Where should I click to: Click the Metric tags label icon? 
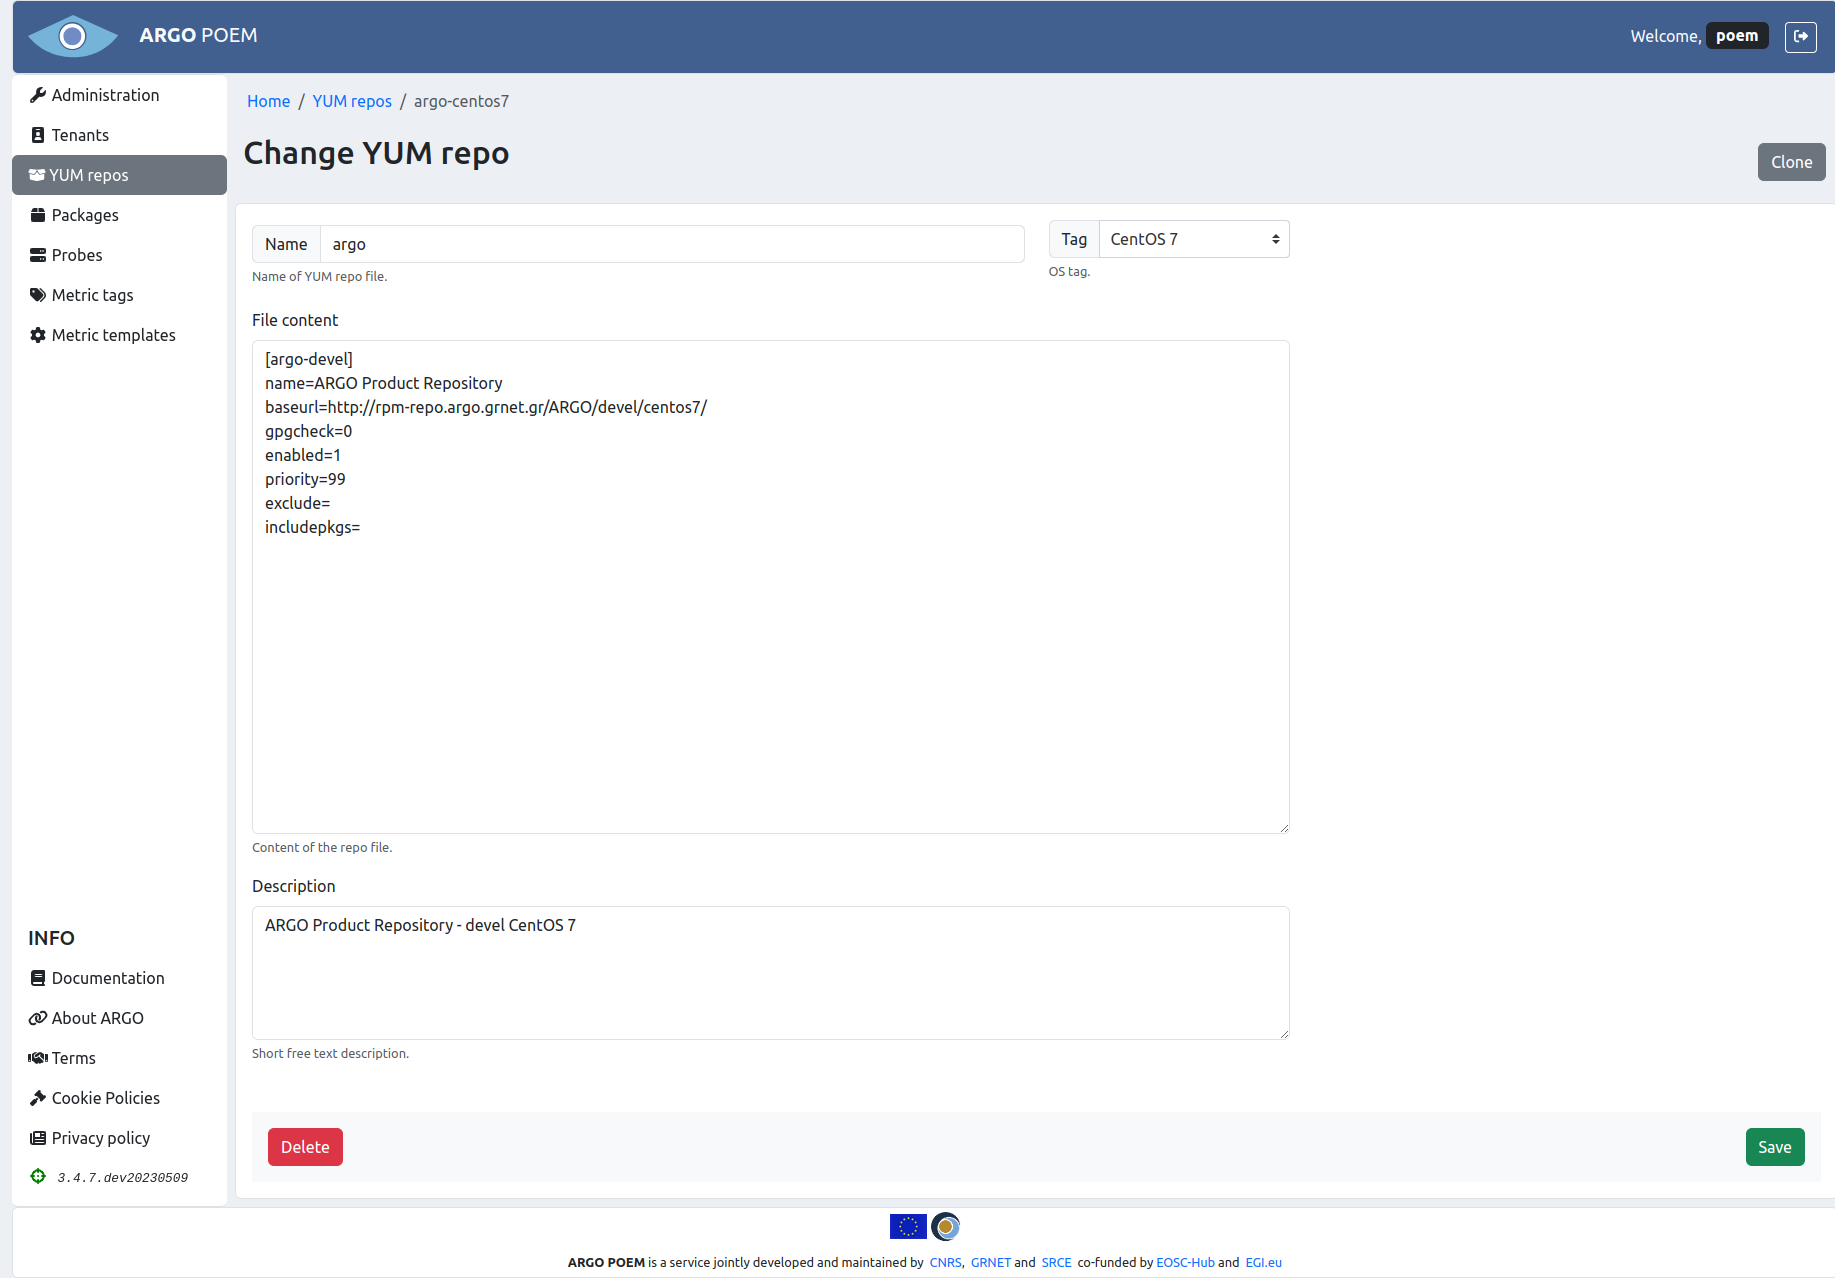coord(37,294)
